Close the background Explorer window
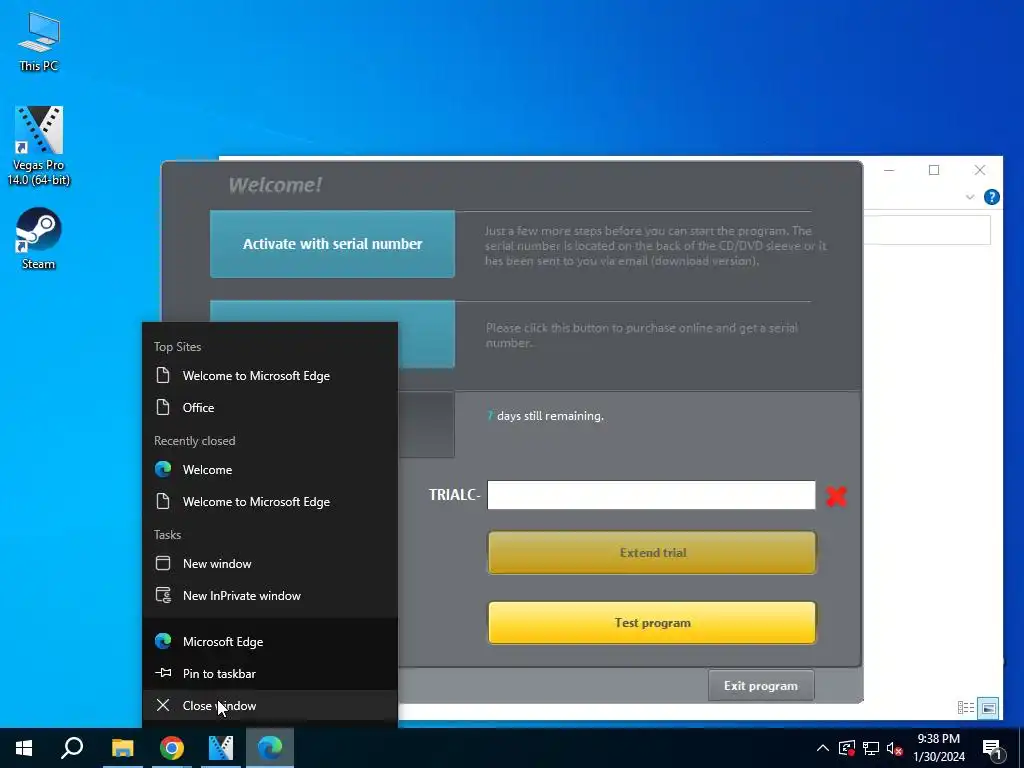Viewport: 1024px width, 768px height. pos(980,170)
